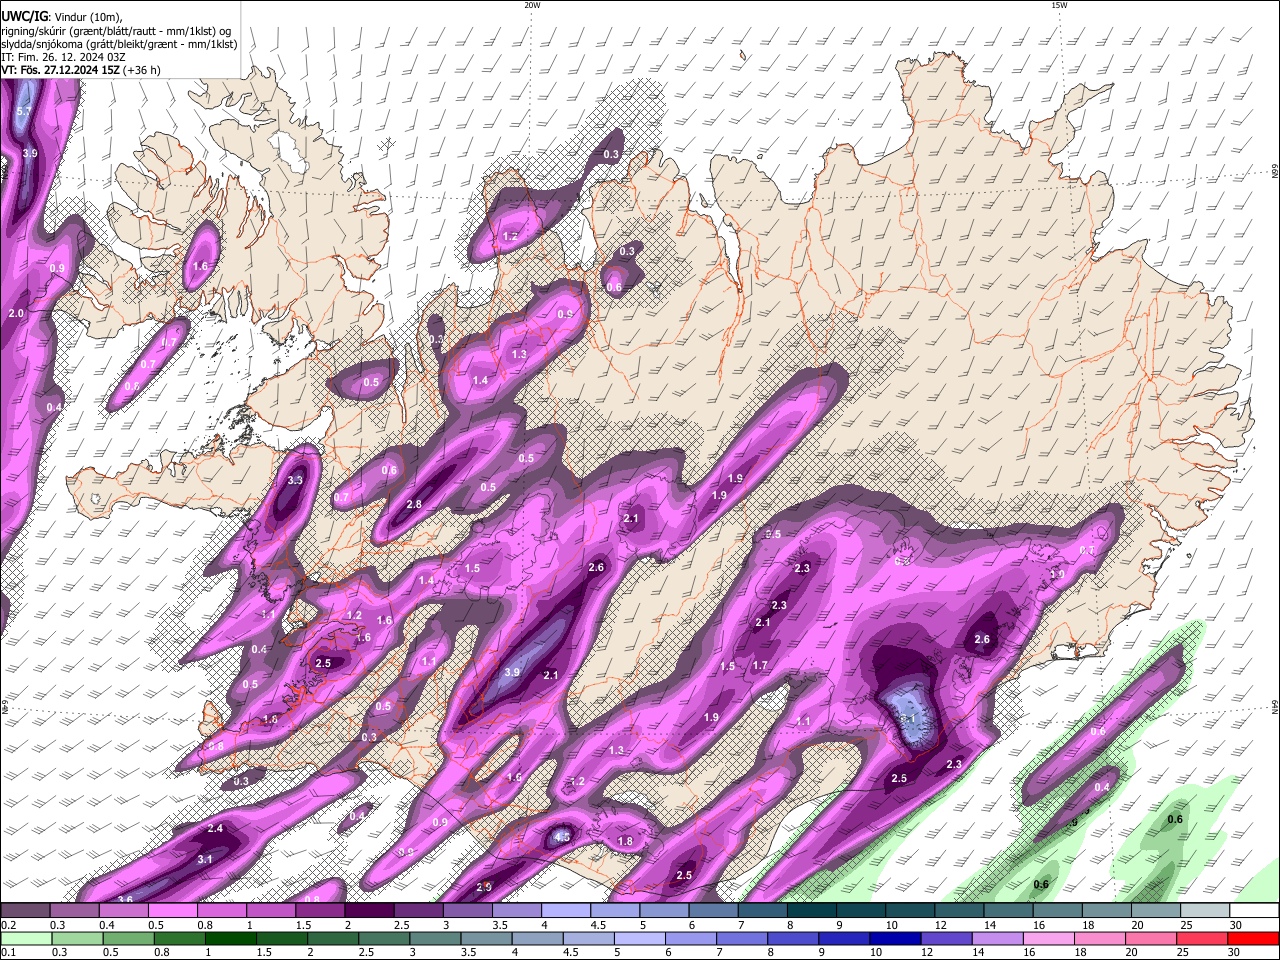The width and height of the screenshot is (1280, 960).
Task: Click the 3.3 precipitation value on the map
Action: pos(294,480)
